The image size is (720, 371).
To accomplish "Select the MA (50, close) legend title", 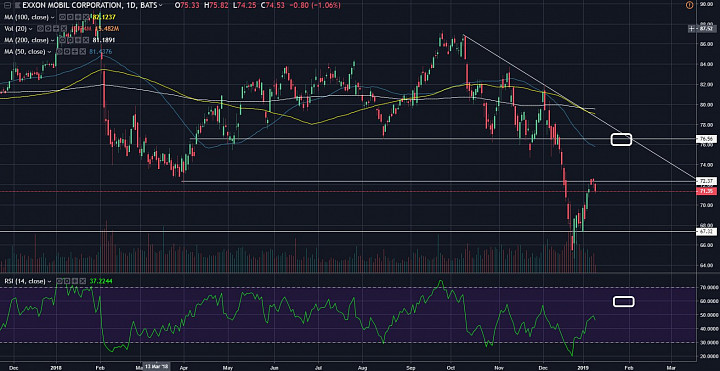I will pos(25,51).
